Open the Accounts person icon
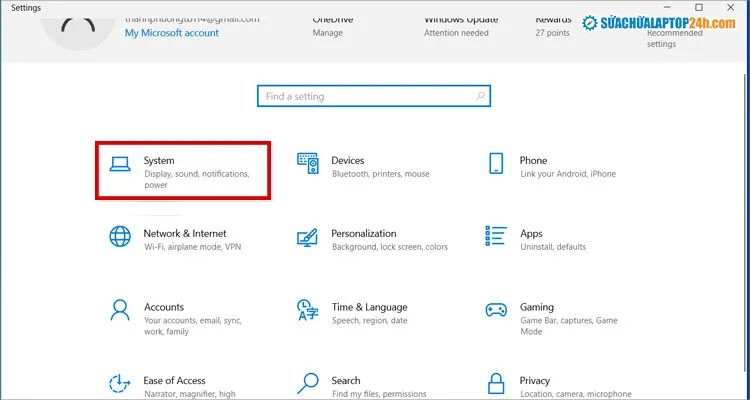Viewport: 750px width, 400px height. pyautogui.click(x=120, y=310)
